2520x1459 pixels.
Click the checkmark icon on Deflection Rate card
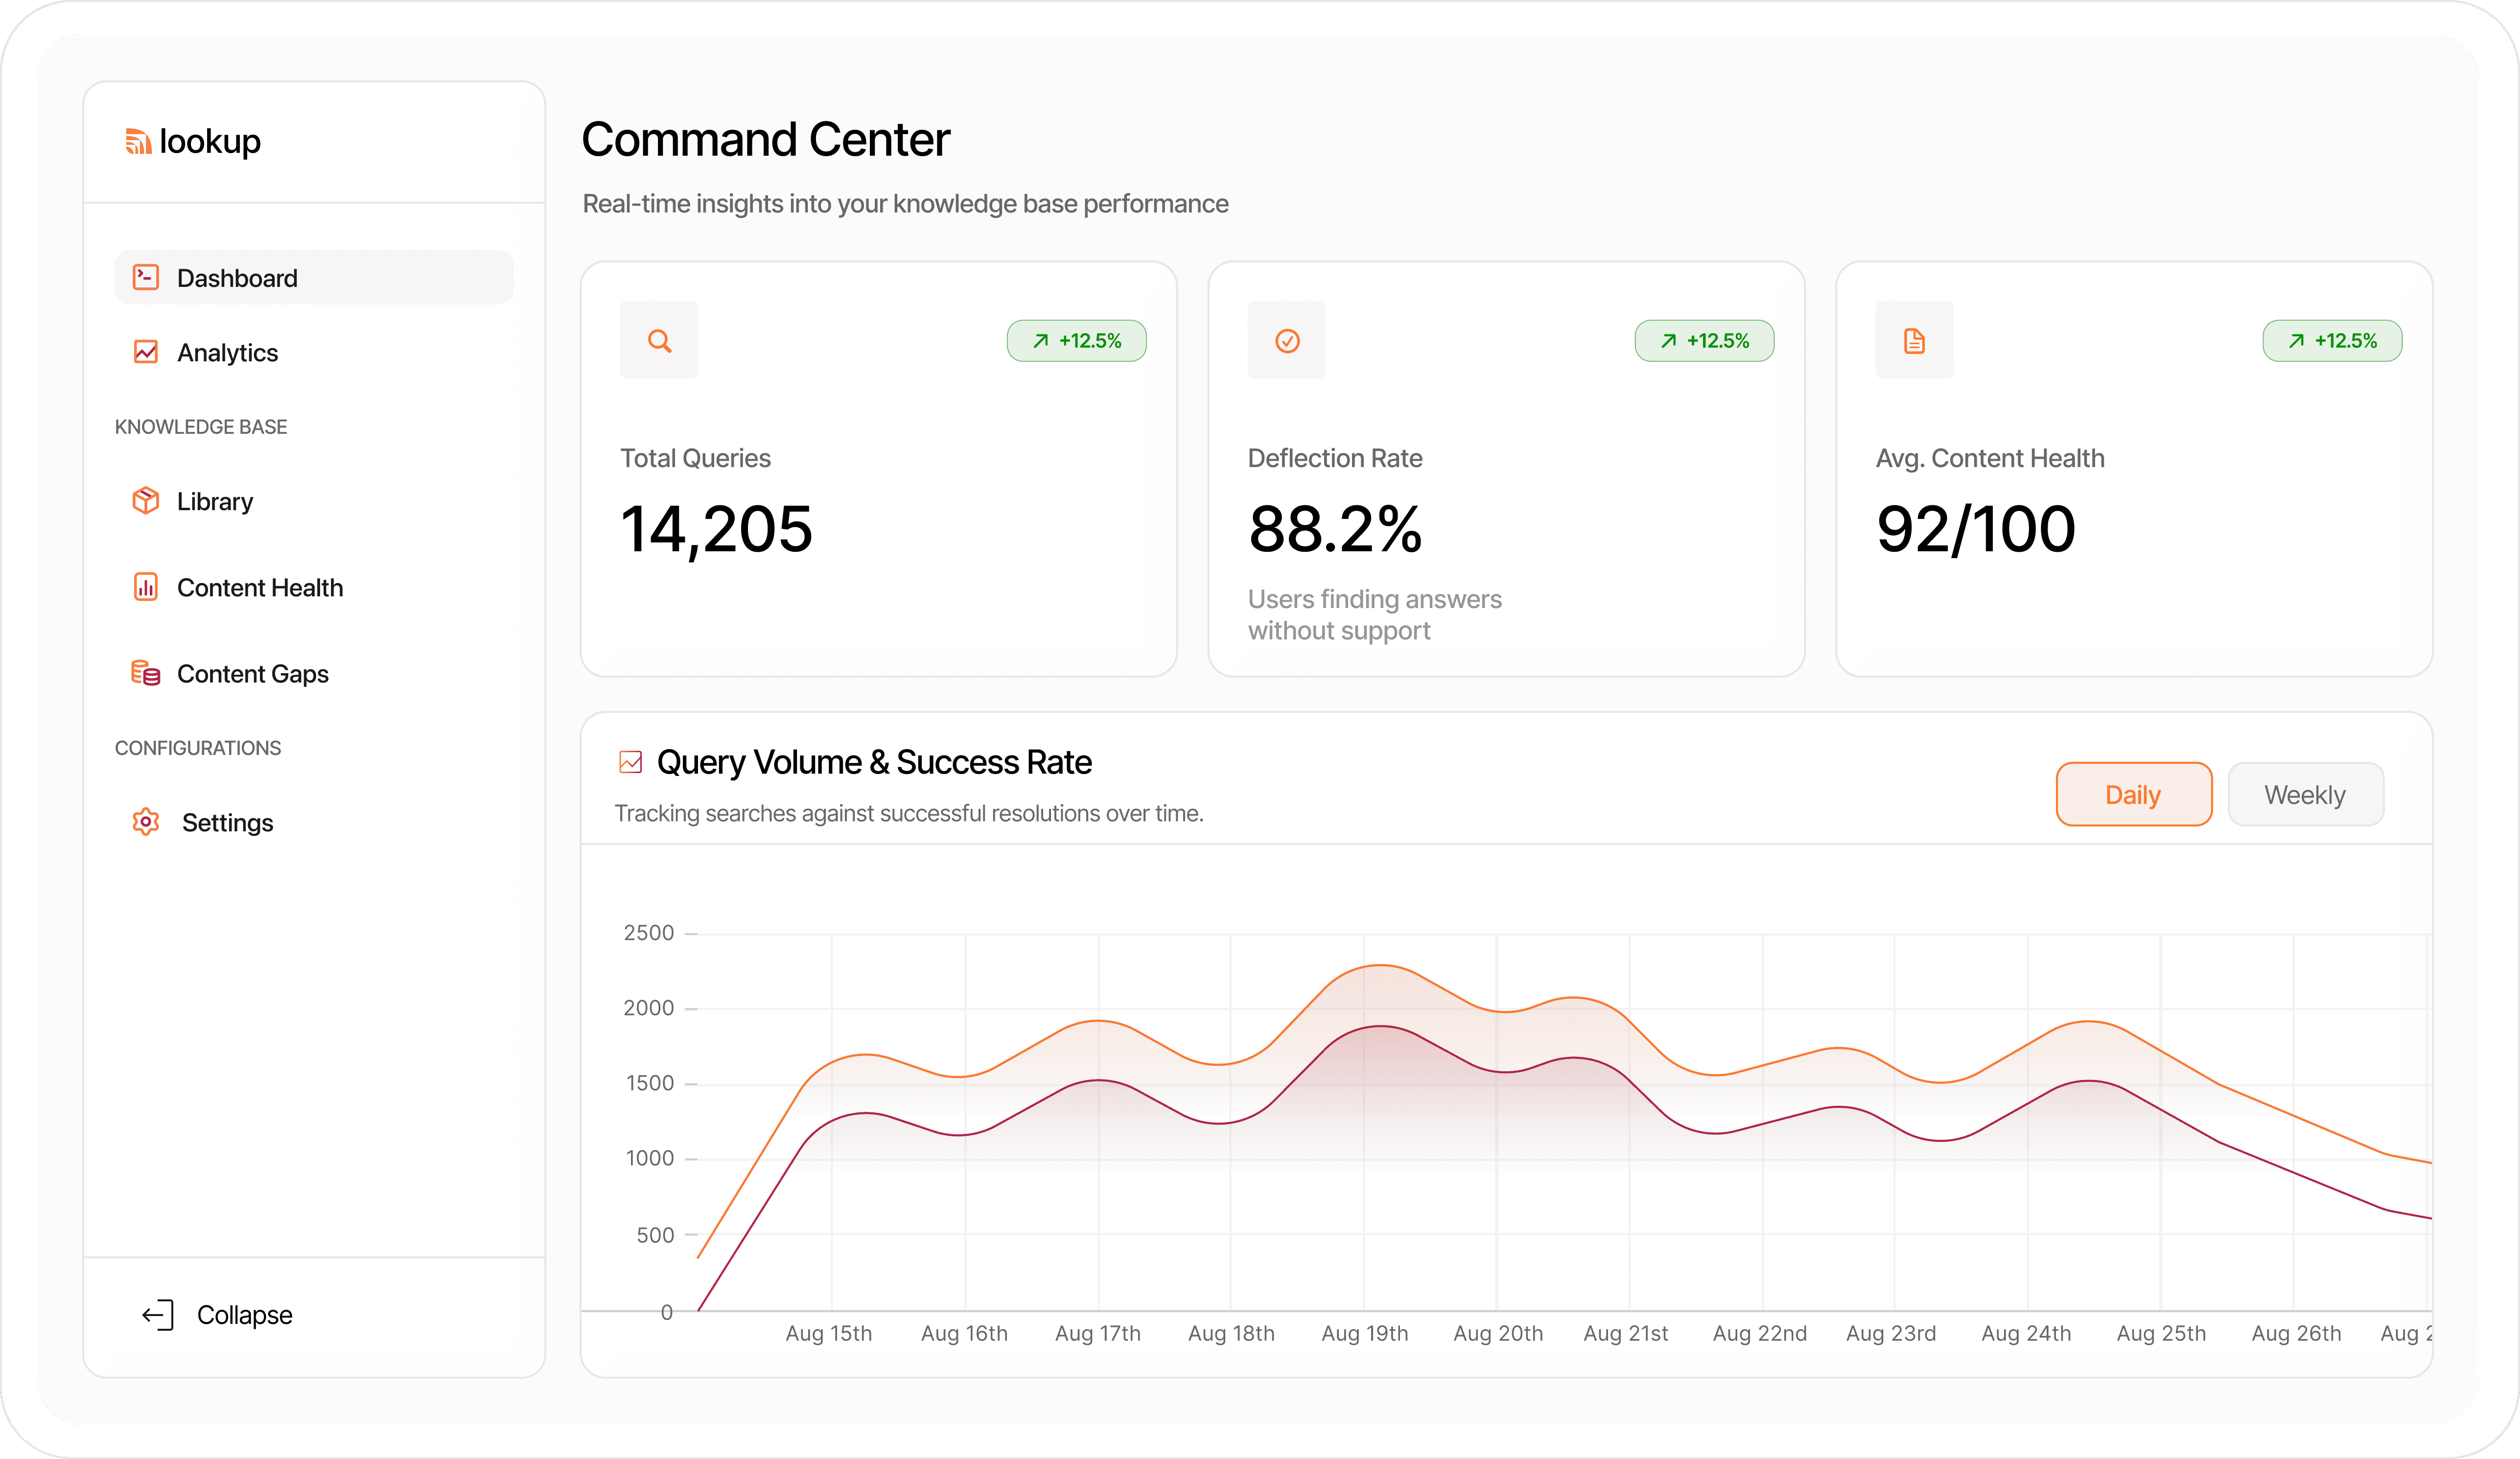click(x=1287, y=340)
